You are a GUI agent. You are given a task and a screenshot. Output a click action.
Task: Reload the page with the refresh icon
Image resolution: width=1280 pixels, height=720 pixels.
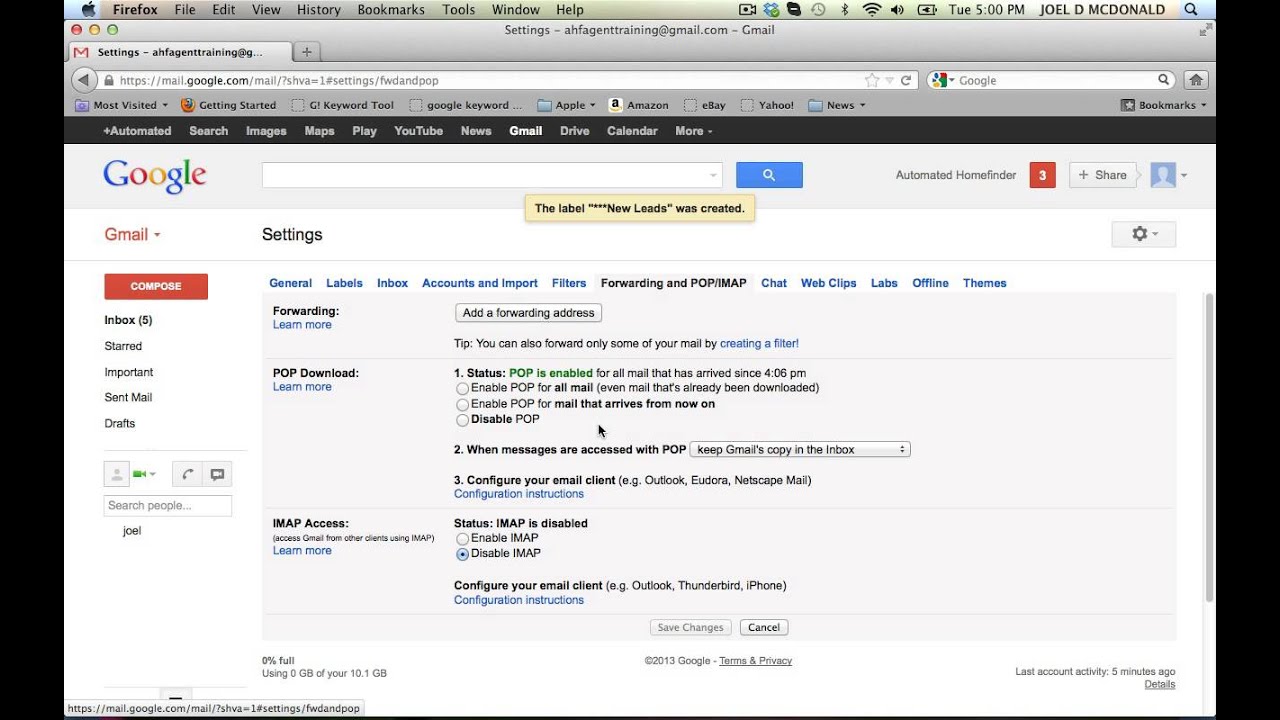(906, 80)
